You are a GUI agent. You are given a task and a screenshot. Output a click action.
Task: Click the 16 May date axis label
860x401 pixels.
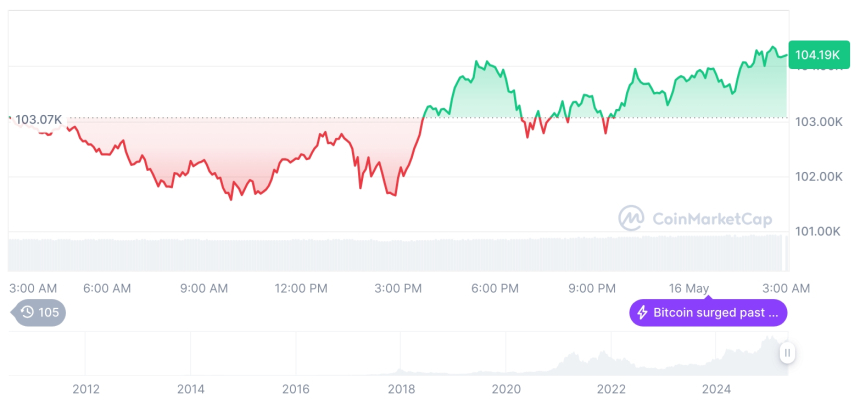coord(689,288)
